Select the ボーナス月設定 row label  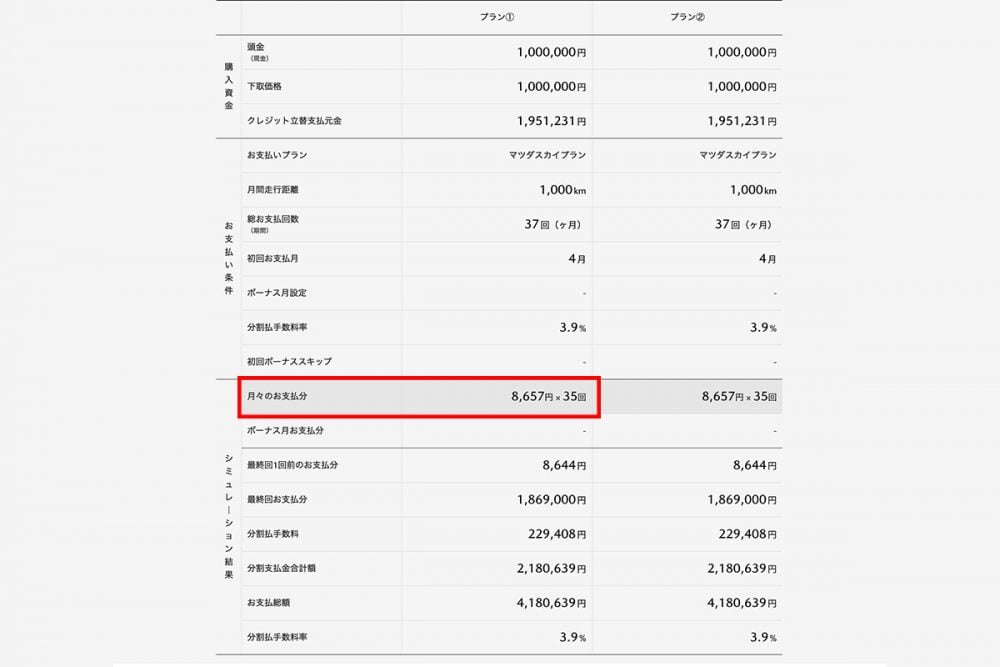click(276, 293)
